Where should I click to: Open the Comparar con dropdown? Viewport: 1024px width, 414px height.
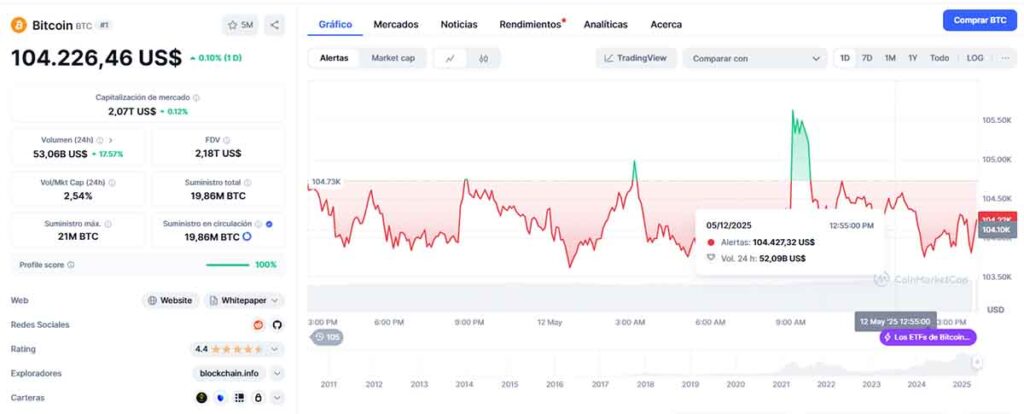[x=755, y=58]
